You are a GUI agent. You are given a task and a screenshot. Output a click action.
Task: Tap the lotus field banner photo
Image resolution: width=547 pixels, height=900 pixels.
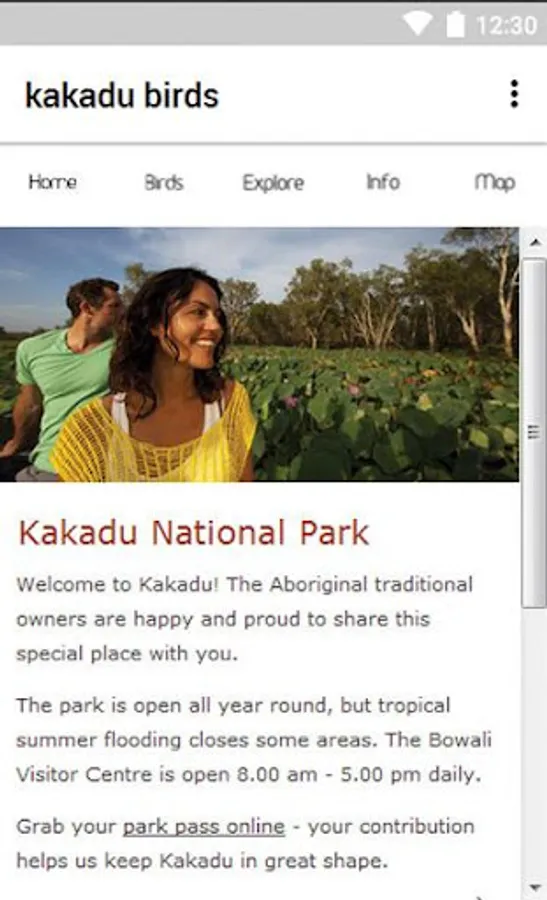pyautogui.click(x=259, y=354)
